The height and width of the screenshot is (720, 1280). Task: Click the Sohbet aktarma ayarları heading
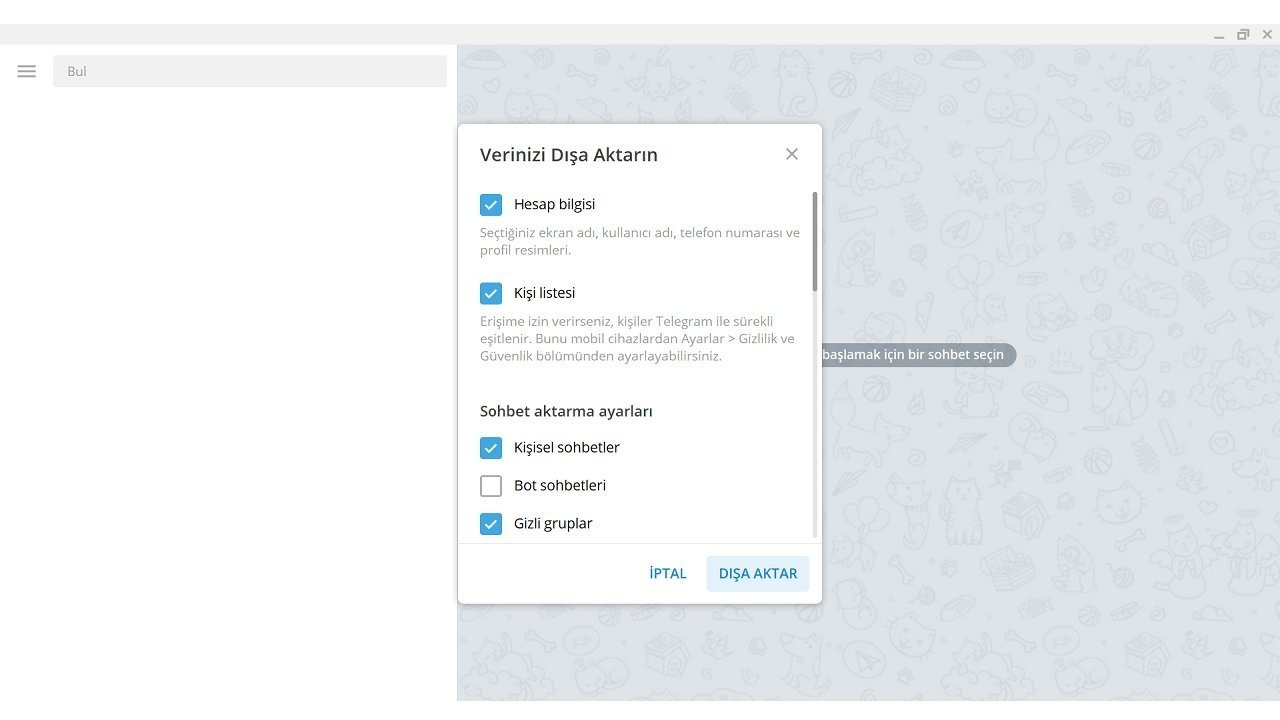(x=566, y=411)
